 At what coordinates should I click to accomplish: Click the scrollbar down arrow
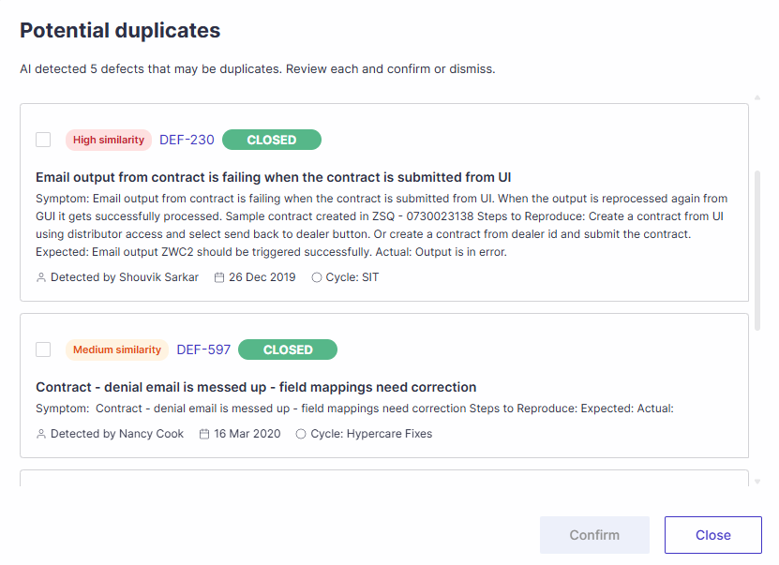[757, 481]
